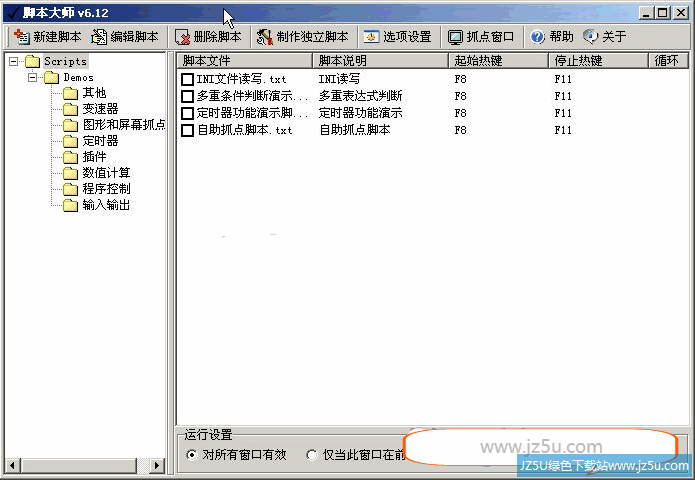
Task: Click F11 hotkey of 自助抓点脚本 row
Action: [x=563, y=130]
